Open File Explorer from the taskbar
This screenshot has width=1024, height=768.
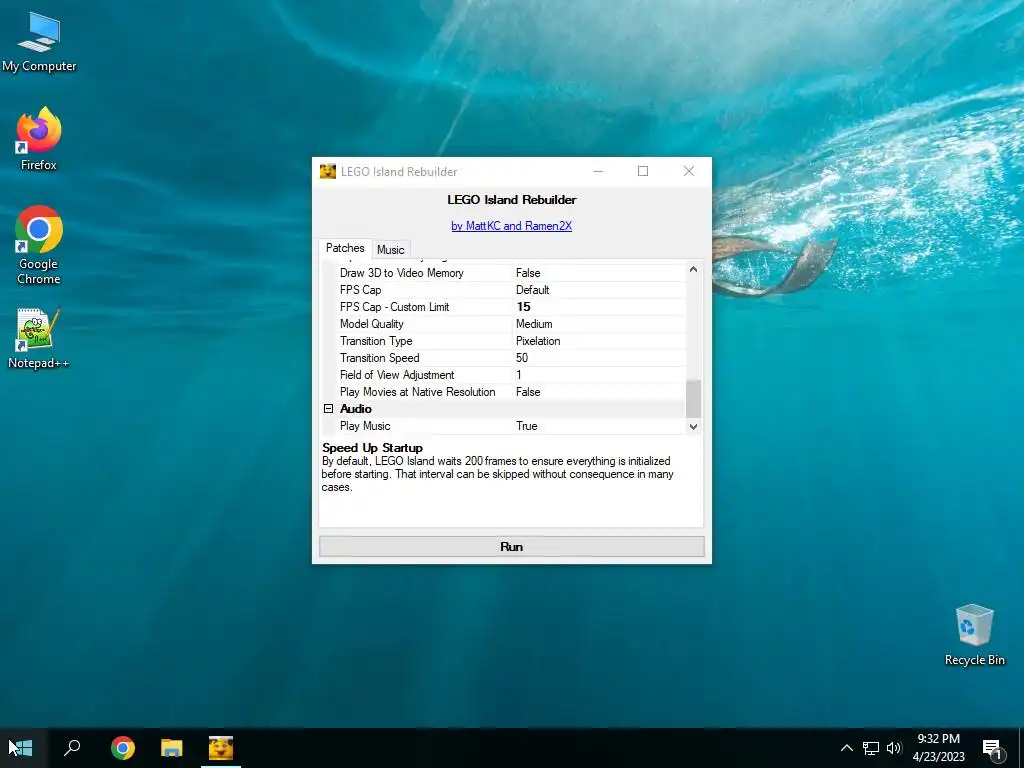pyautogui.click(x=172, y=748)
